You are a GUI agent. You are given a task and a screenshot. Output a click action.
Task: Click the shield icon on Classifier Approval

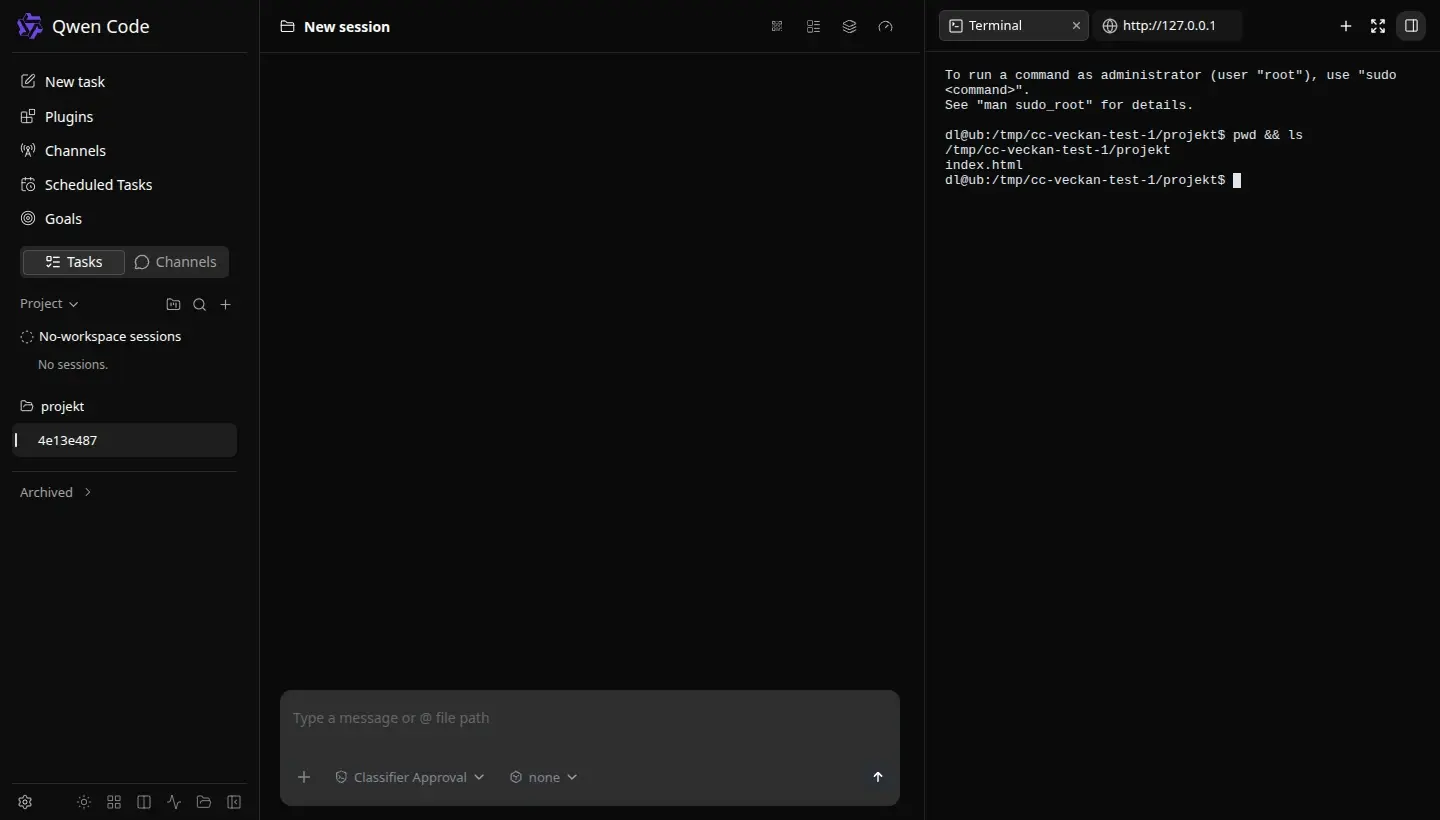(x=341, y=777)
